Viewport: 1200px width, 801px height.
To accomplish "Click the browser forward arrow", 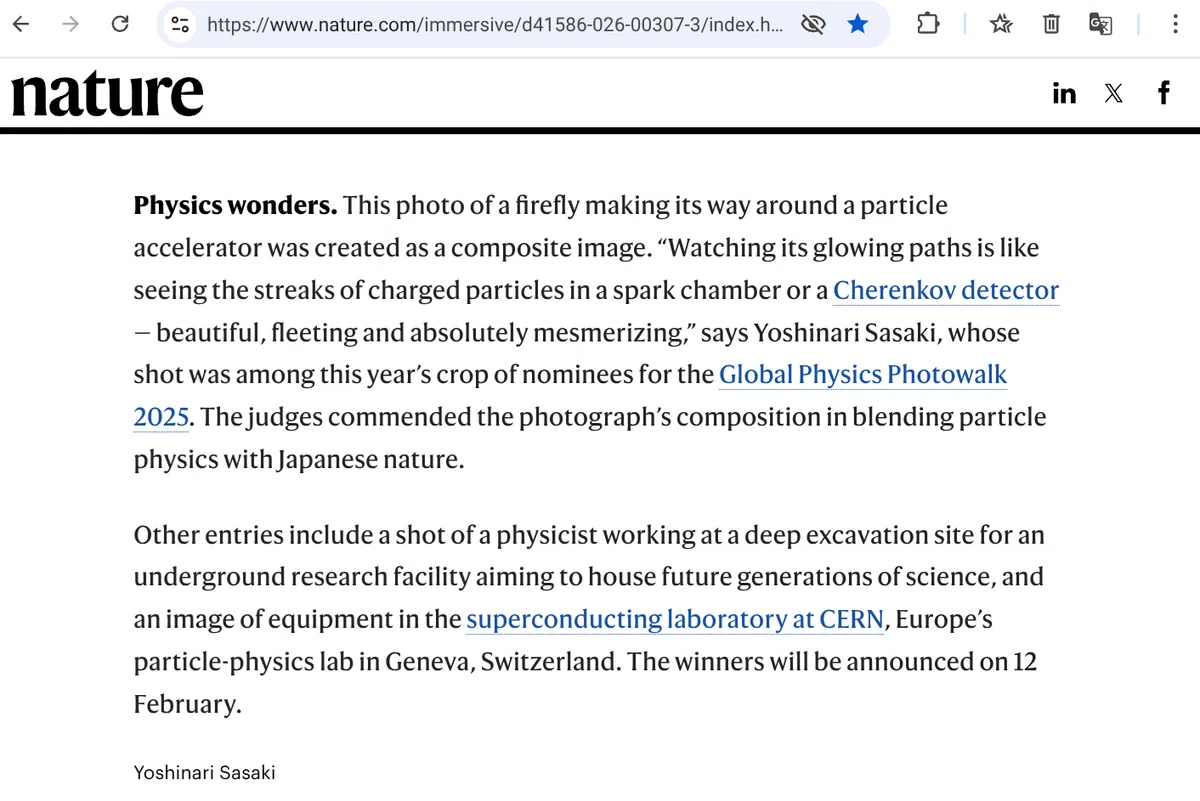I will [70, 24].
